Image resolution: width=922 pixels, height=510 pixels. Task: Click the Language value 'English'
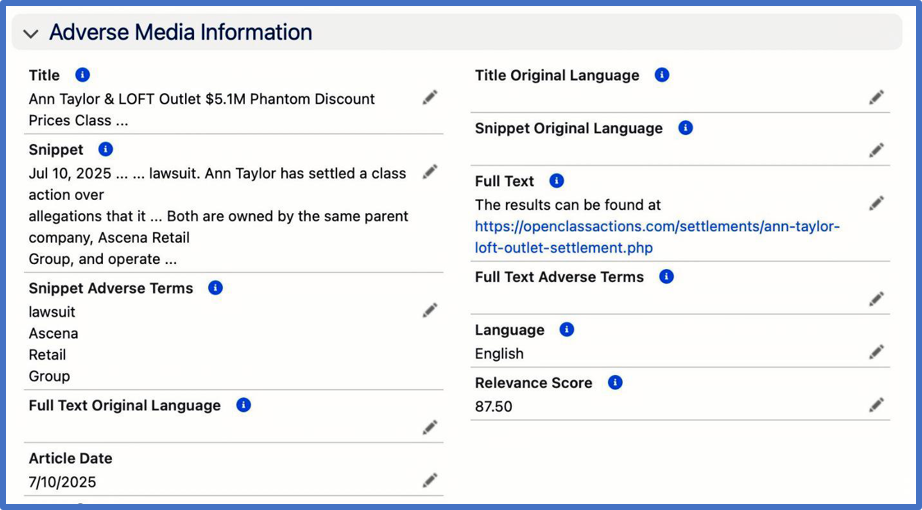coord(499,354)
